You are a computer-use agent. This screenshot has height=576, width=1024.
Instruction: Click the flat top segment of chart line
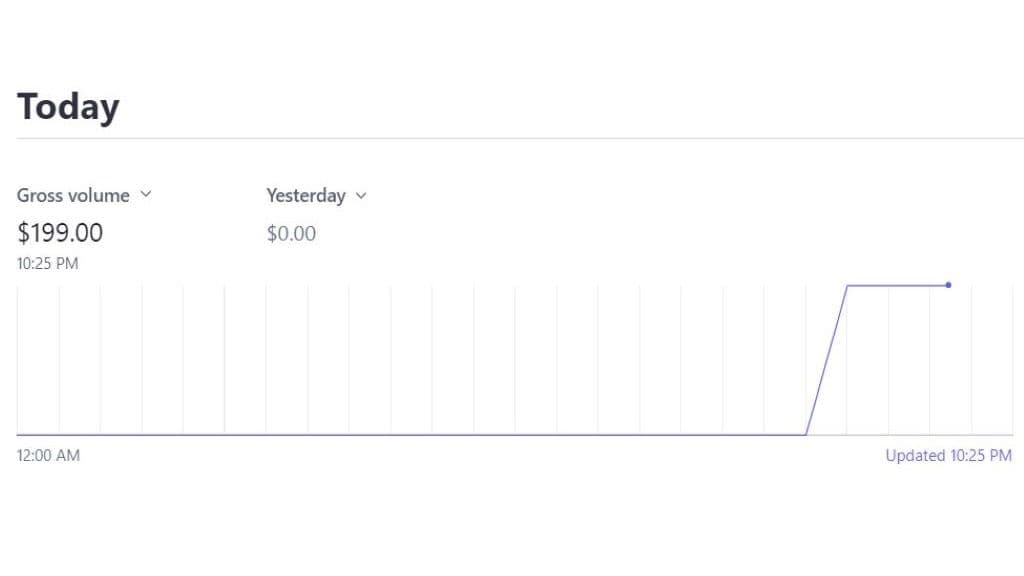tap(897, 285)
